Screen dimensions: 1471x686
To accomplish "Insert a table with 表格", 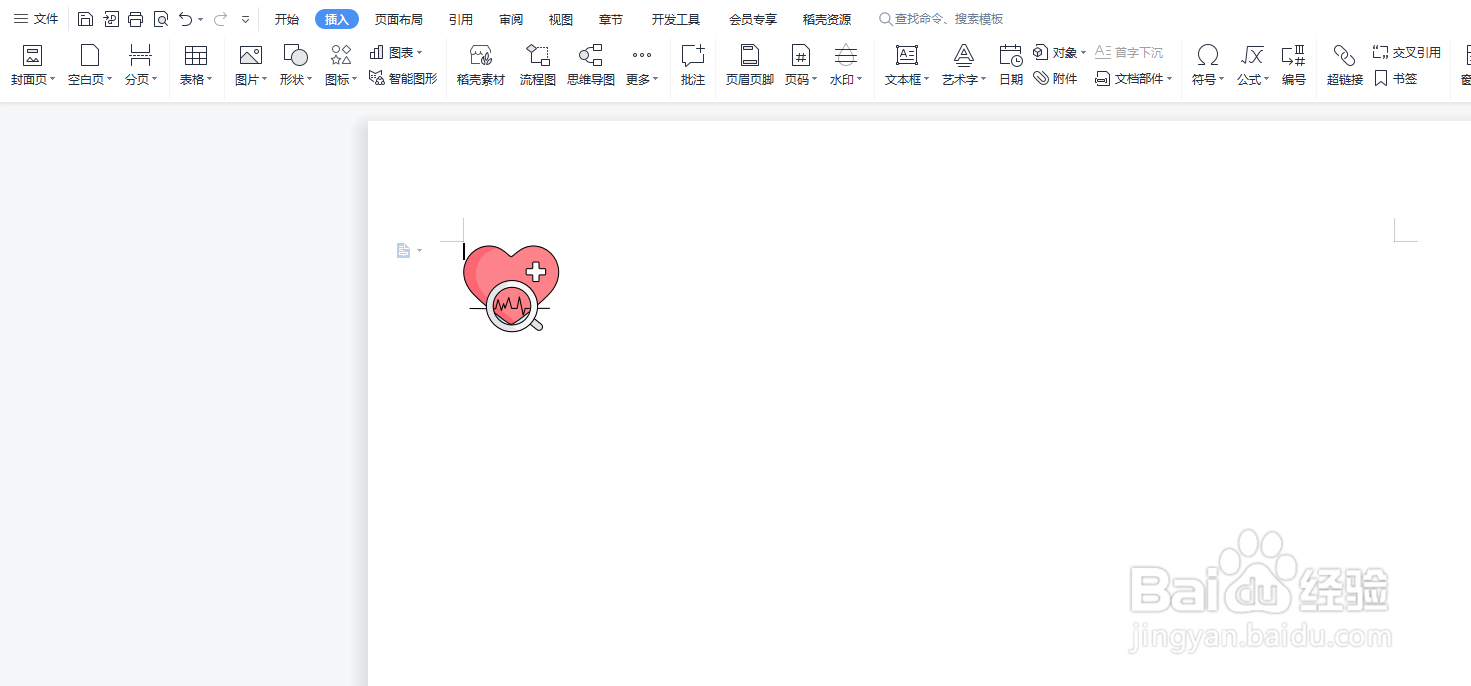I will [196, 66].
